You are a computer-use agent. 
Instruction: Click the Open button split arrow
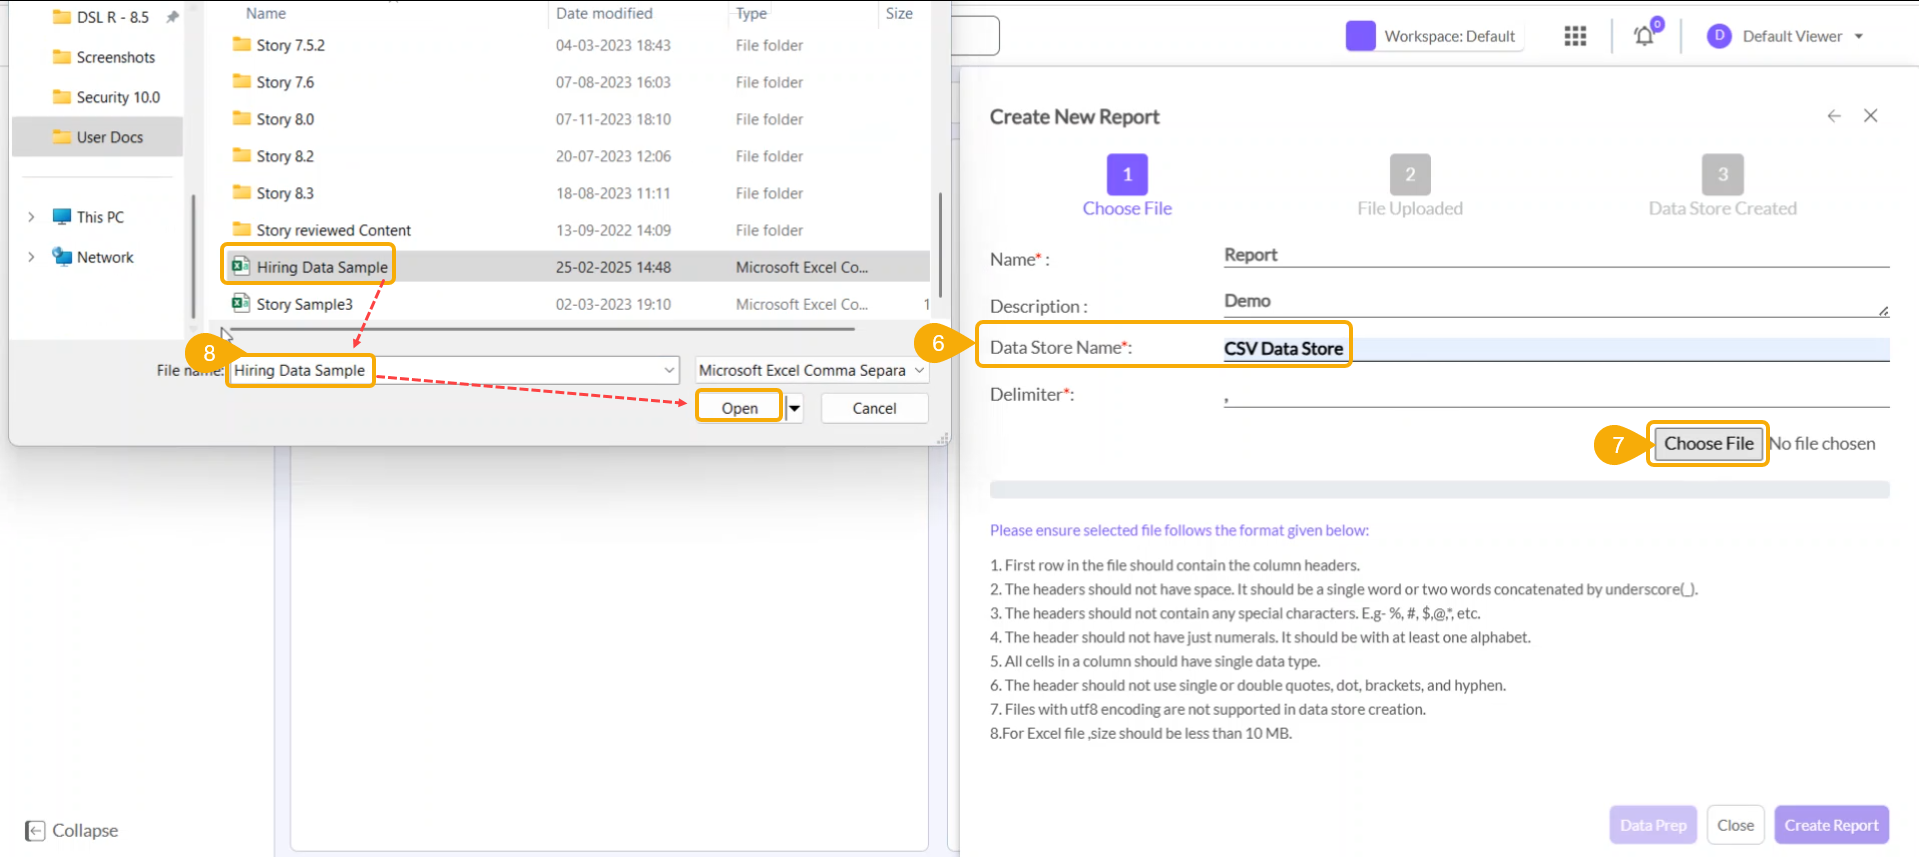[794, 408]
